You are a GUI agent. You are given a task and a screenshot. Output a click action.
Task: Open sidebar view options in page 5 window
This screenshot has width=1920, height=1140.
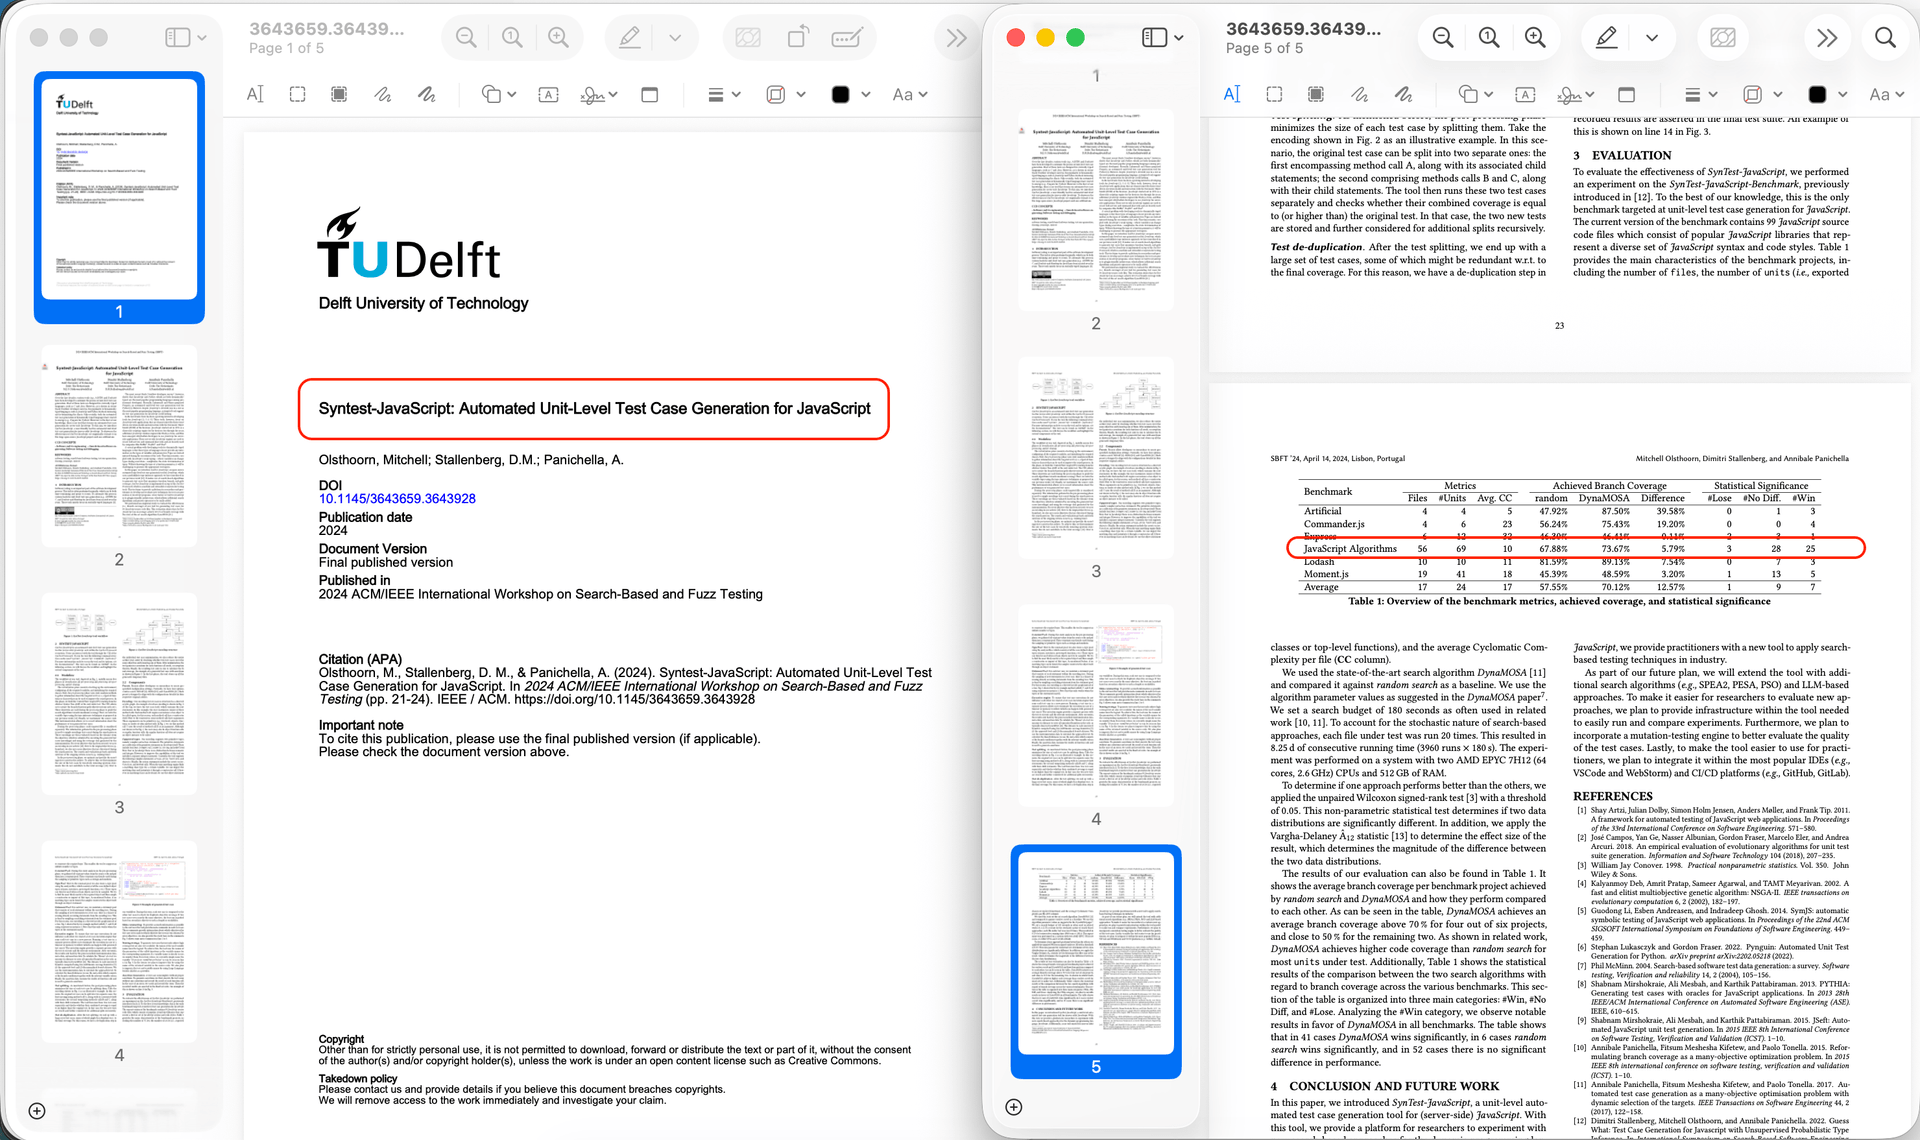[1179, 38]
